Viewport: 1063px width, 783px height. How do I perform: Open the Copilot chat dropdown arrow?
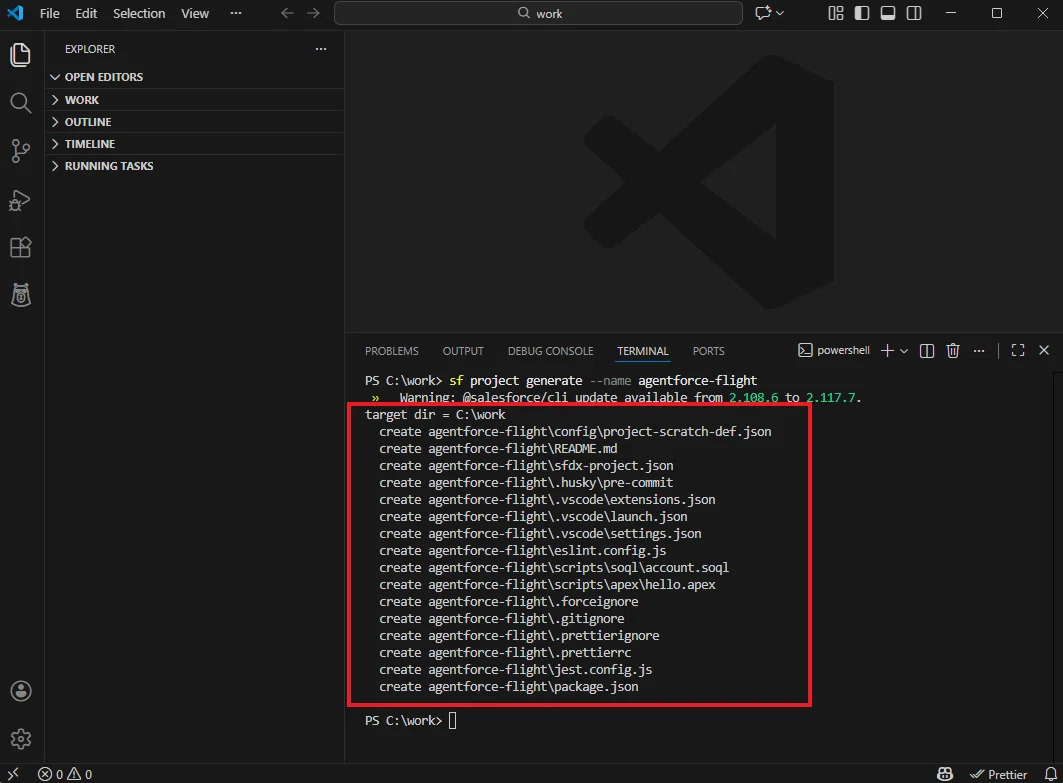pos(780,13)
